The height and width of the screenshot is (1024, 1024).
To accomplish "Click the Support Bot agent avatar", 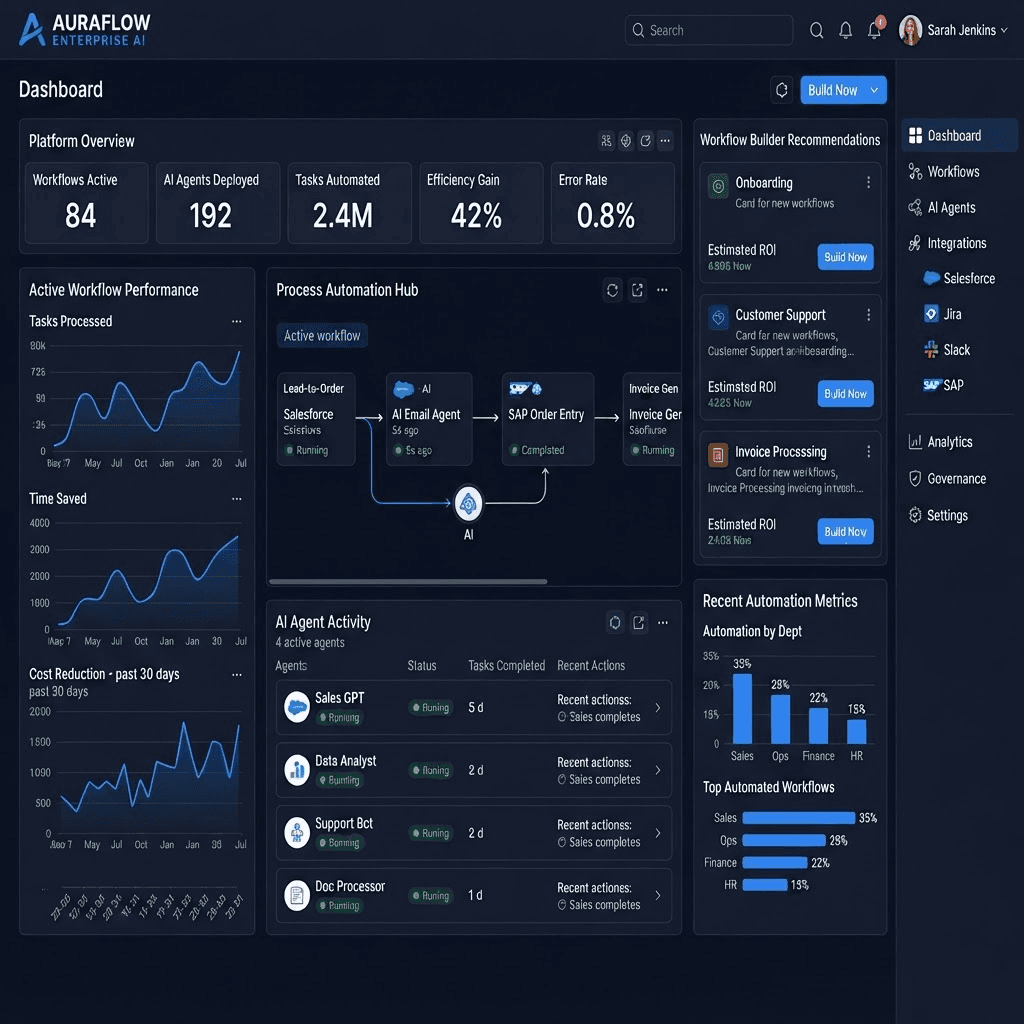I will tap(297, 833).
